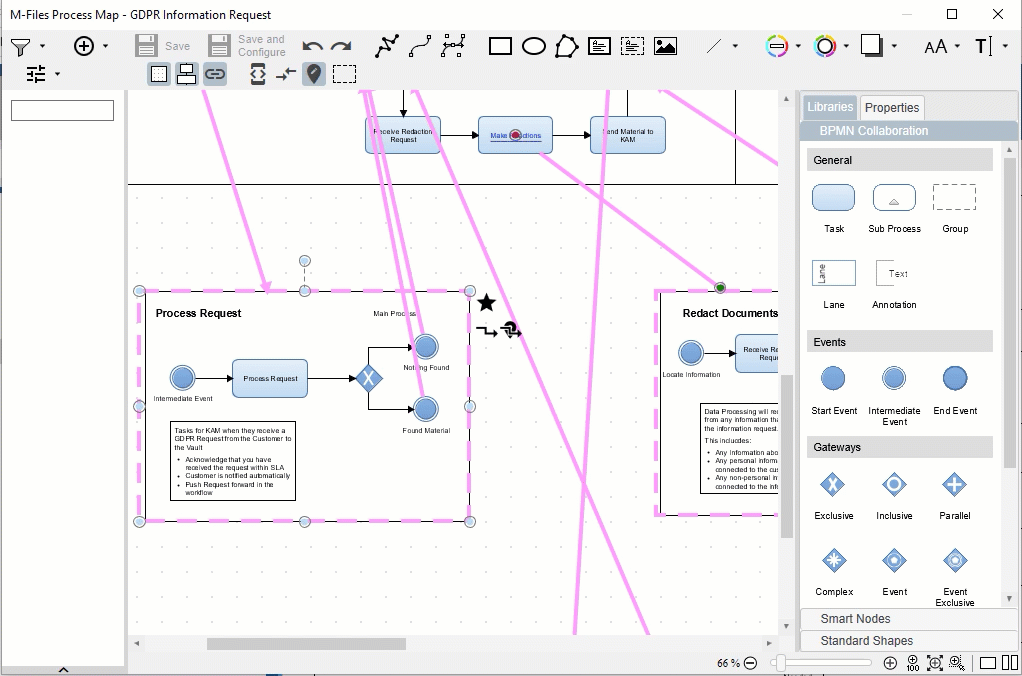Select the ellipse shape tool

pos(534,46)
